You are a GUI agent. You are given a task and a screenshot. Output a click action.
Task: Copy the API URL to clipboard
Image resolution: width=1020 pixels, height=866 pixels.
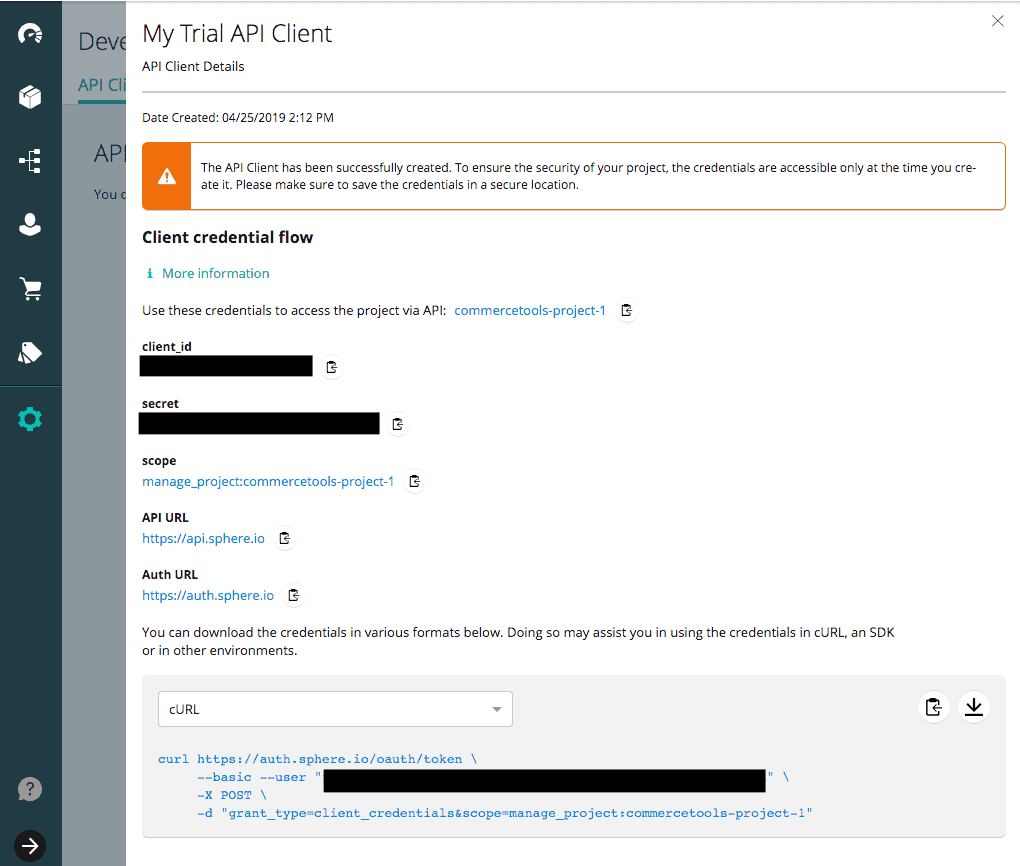coord(285,538)
